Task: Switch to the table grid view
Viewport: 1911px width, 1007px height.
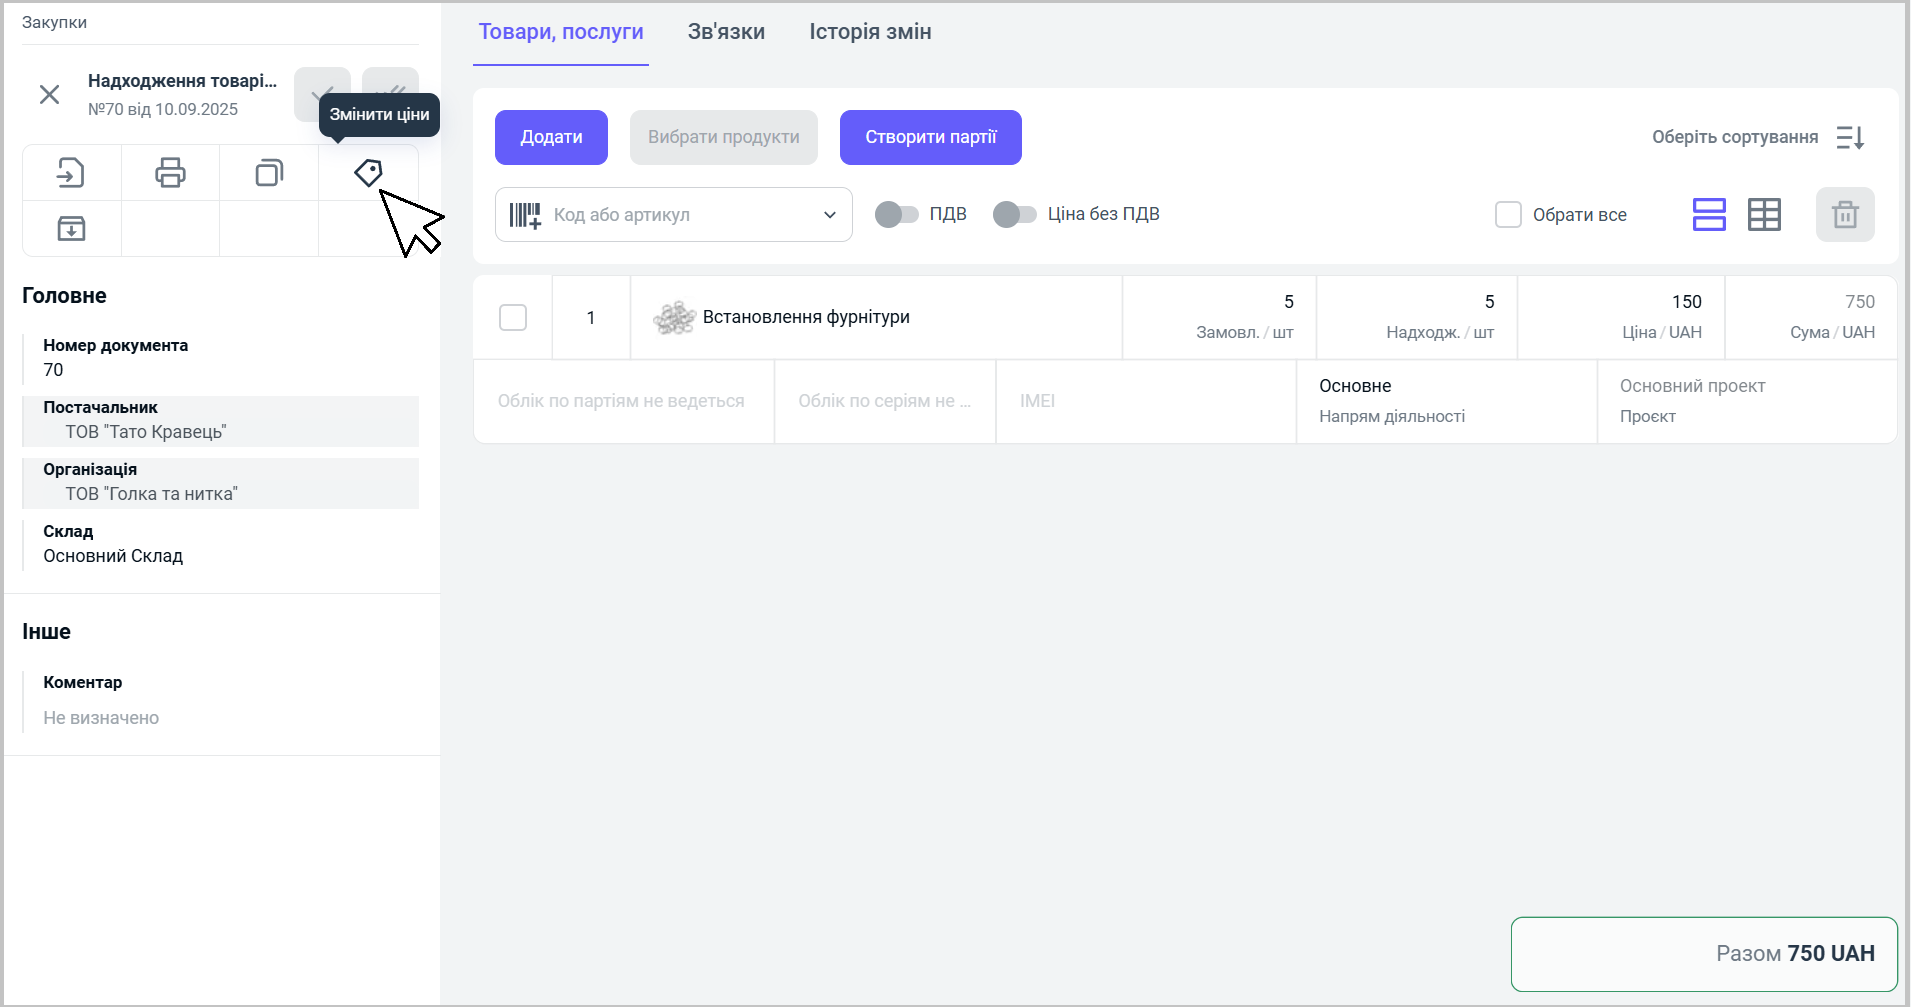Action: [x=1764, y=215]
